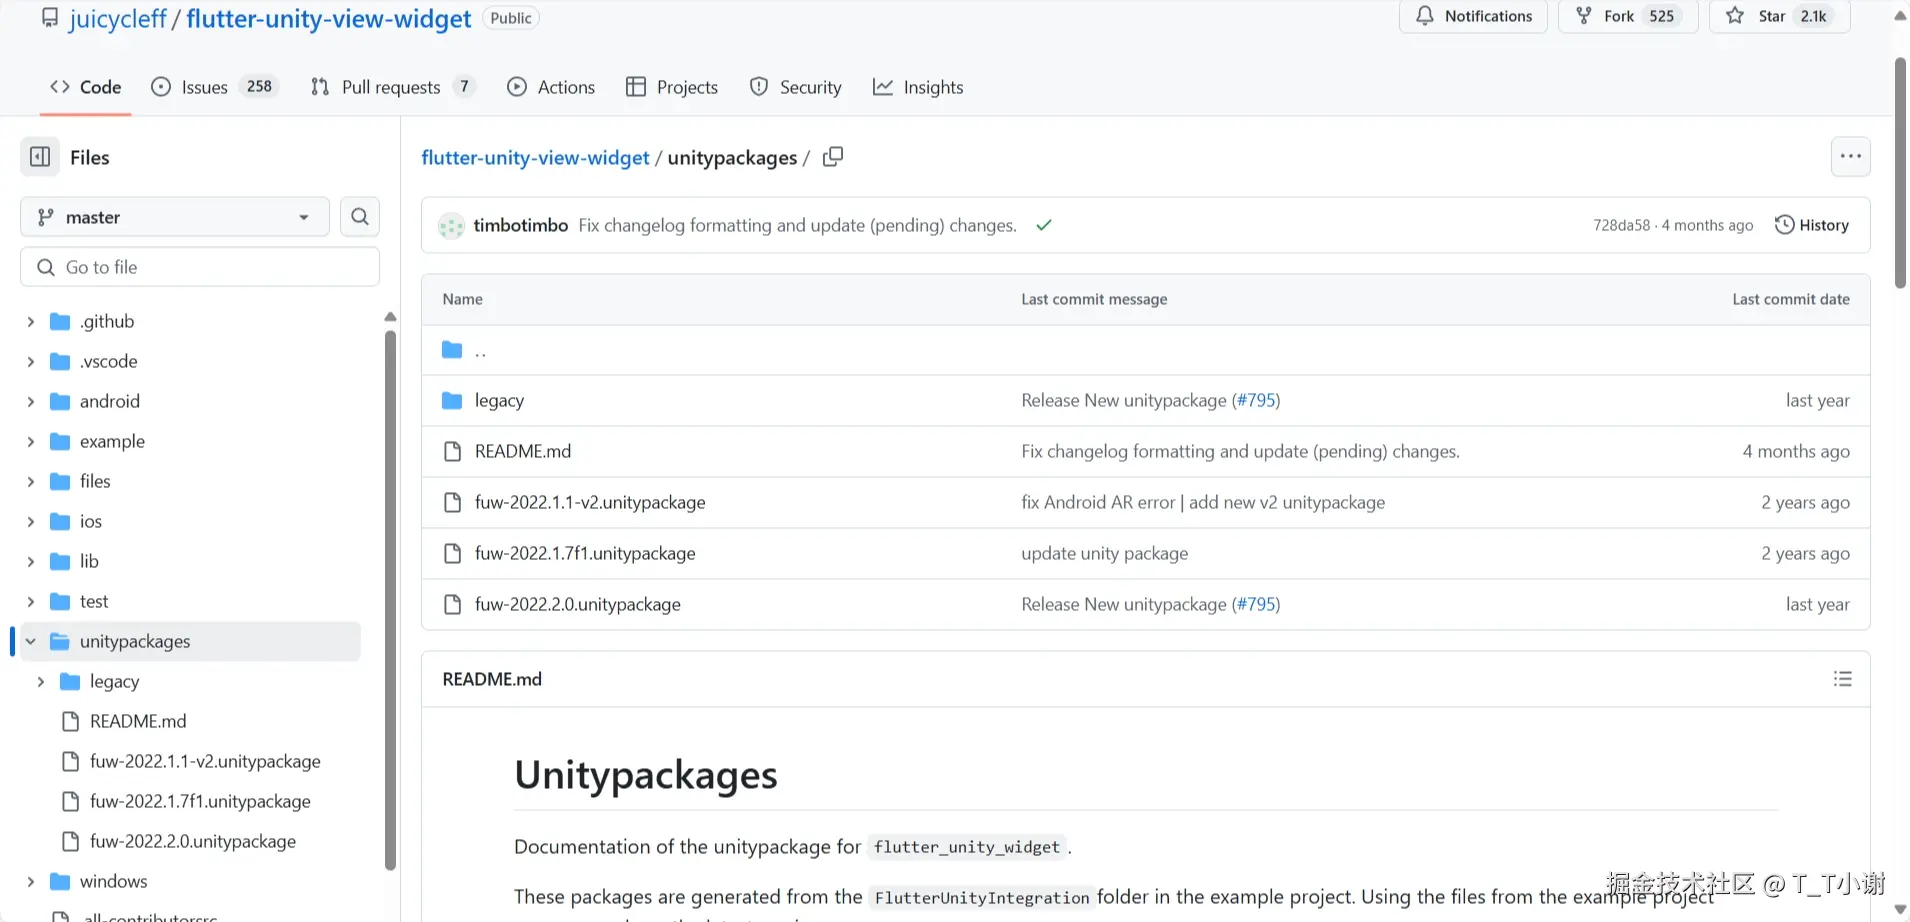Click the green commit status checkmark
Viewport: 1910px width, 922px height.
pos(1044,225)
